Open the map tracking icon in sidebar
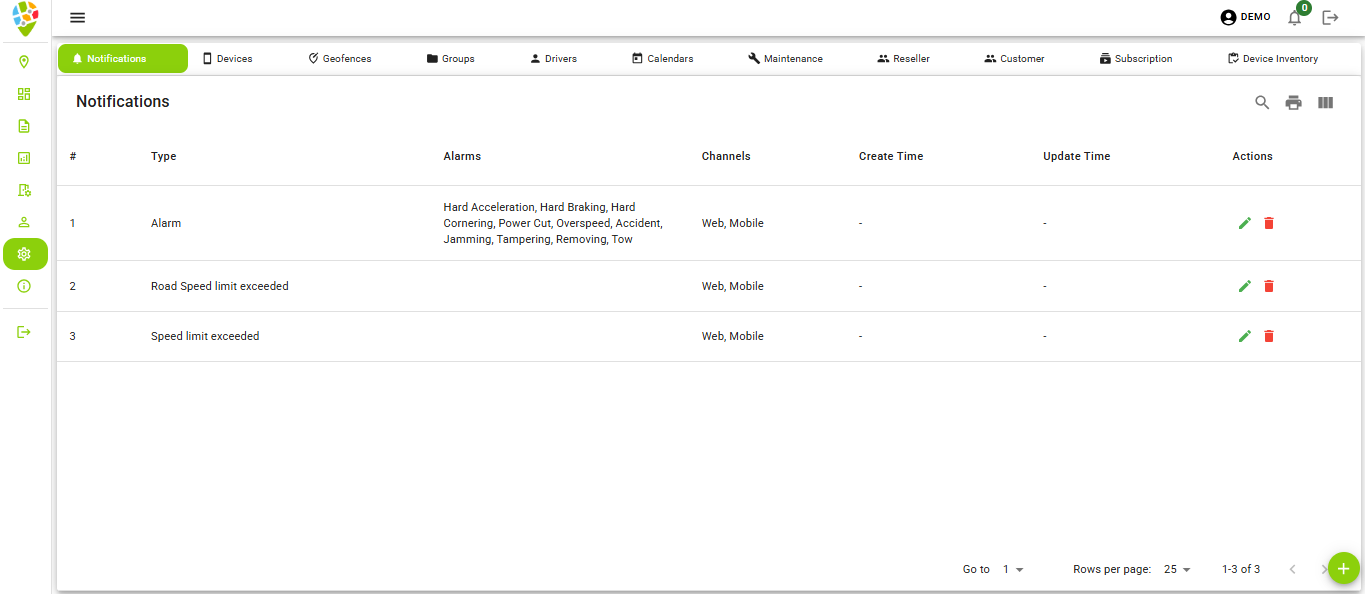Viewport: 1365px width, 594px height. pos(25,61)
